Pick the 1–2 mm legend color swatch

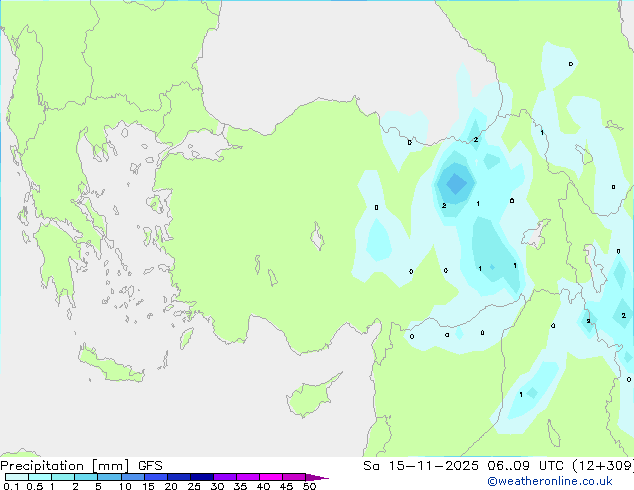[x=63, y=477]
